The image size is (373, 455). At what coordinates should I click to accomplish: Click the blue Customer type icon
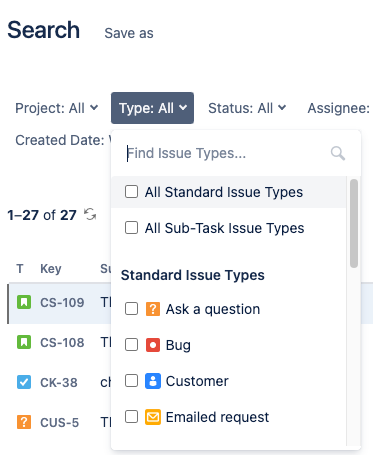tap(153, 381)
